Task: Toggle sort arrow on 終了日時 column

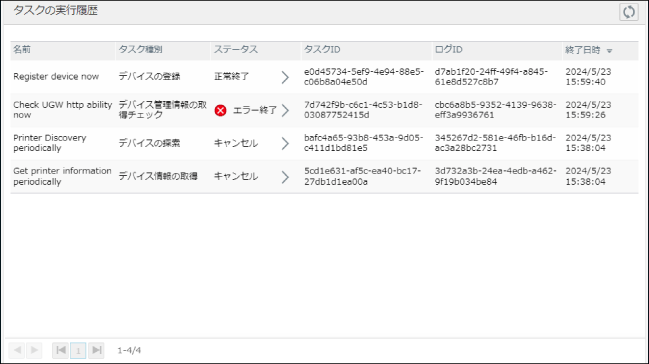Action: [609, 51]
